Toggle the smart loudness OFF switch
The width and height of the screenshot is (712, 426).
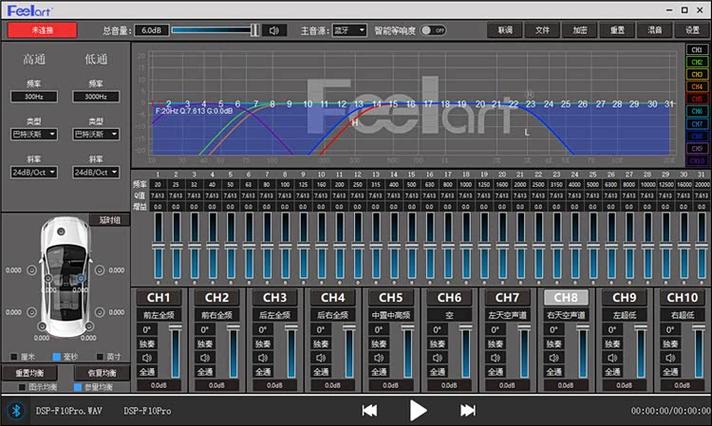coord(433,30)
